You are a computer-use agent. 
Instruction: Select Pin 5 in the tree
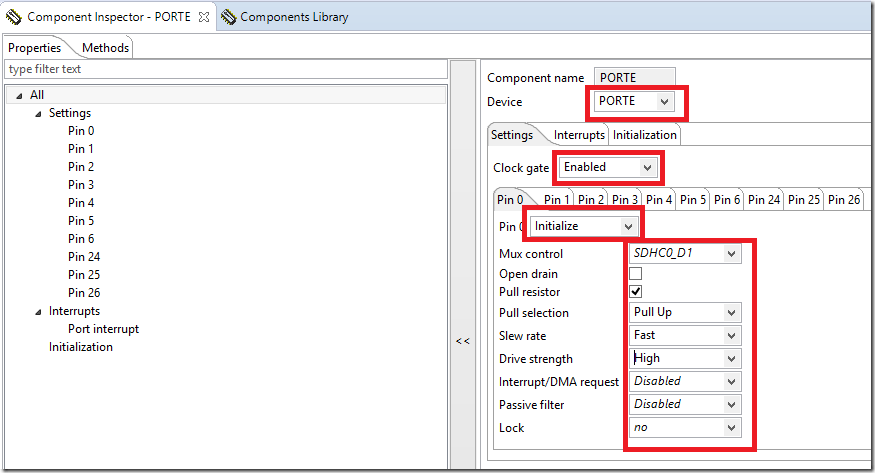81,221
